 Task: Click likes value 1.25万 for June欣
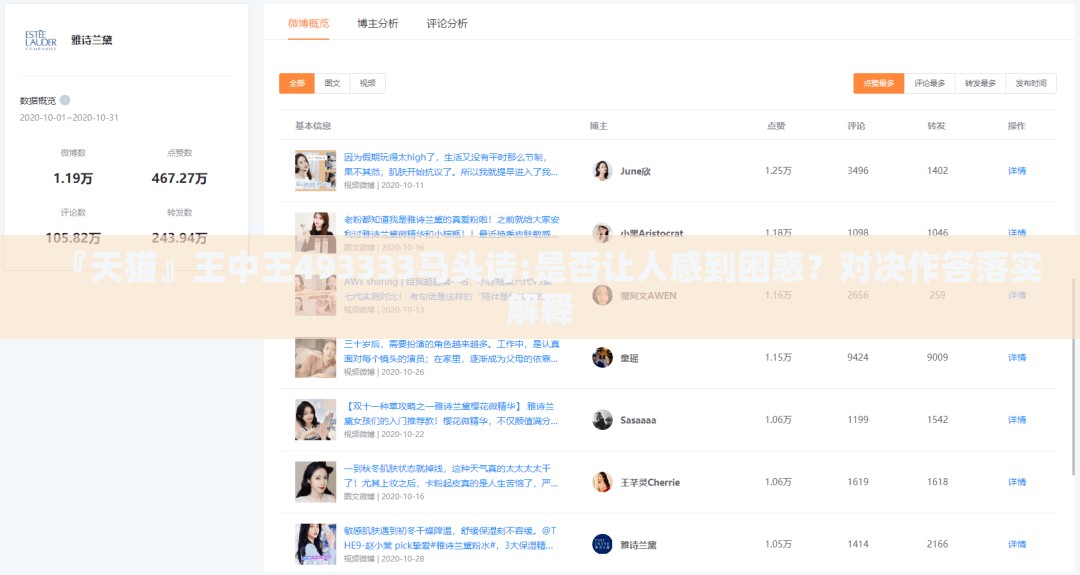pos(778,171)
